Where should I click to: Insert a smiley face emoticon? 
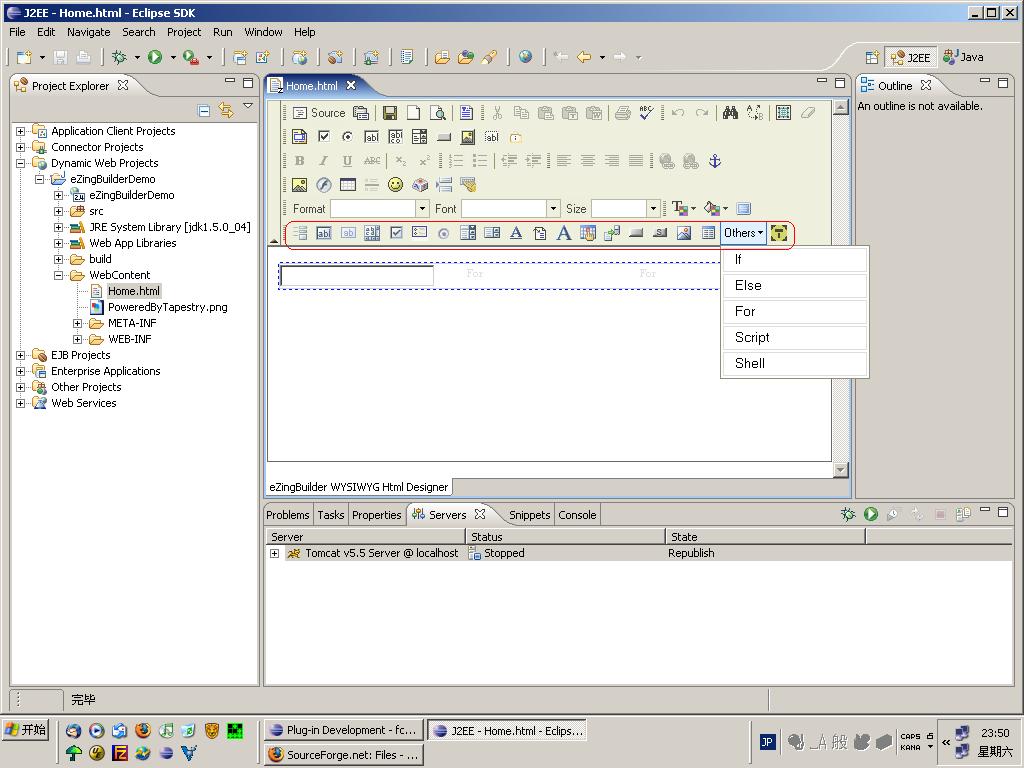pyautogui.click(x=396, y=185)
